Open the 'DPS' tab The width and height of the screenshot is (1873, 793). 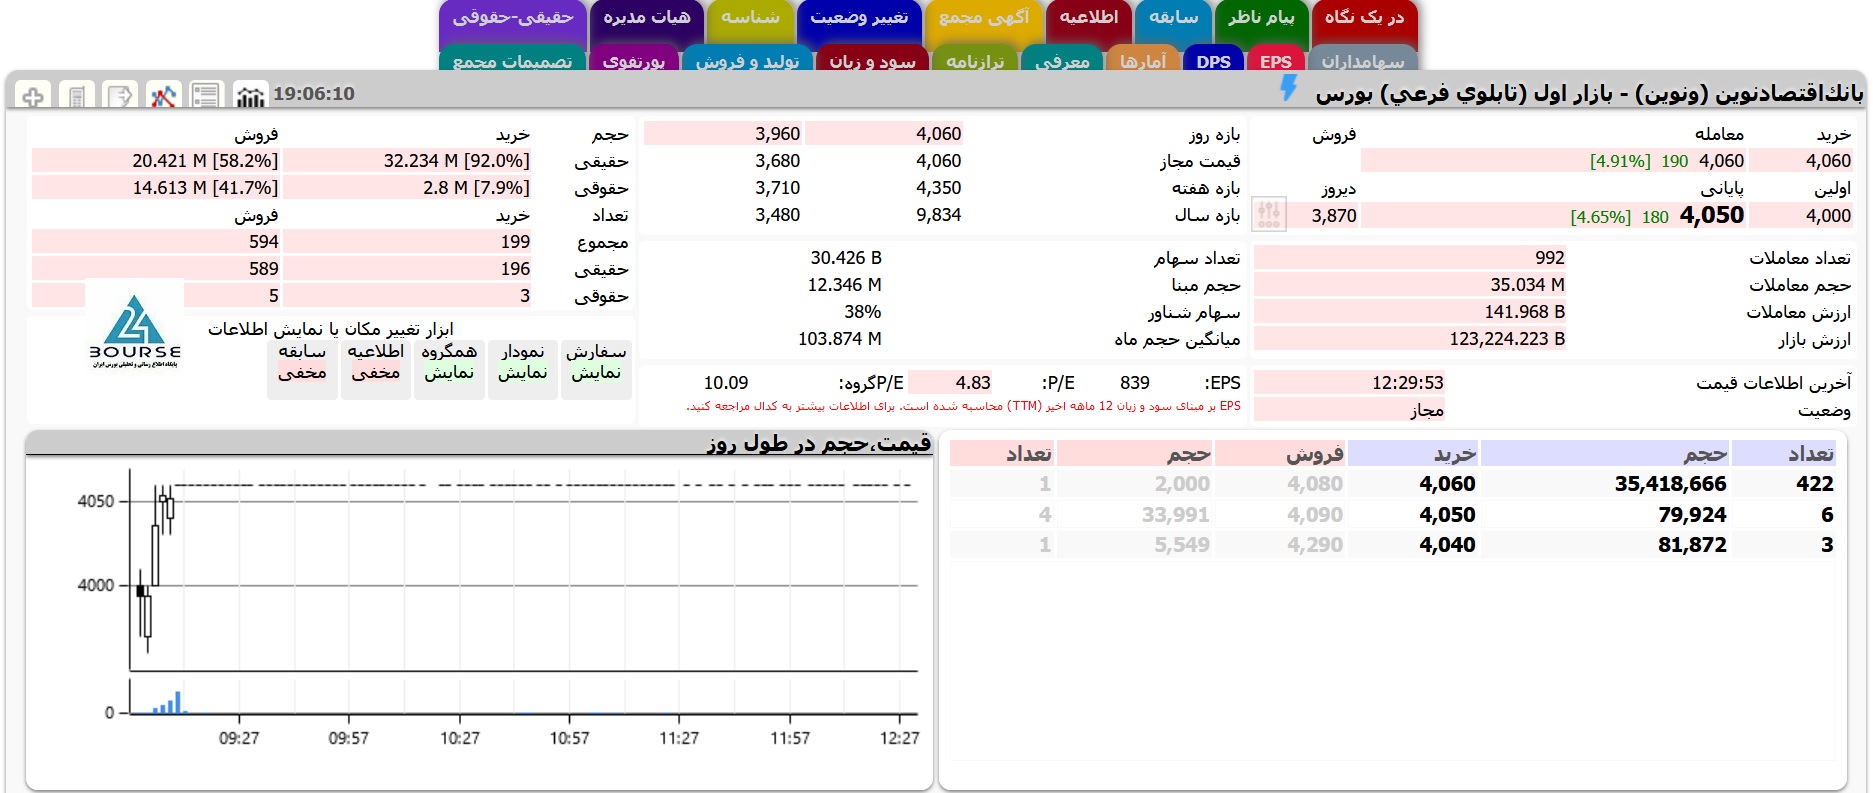pos(1213,60)
